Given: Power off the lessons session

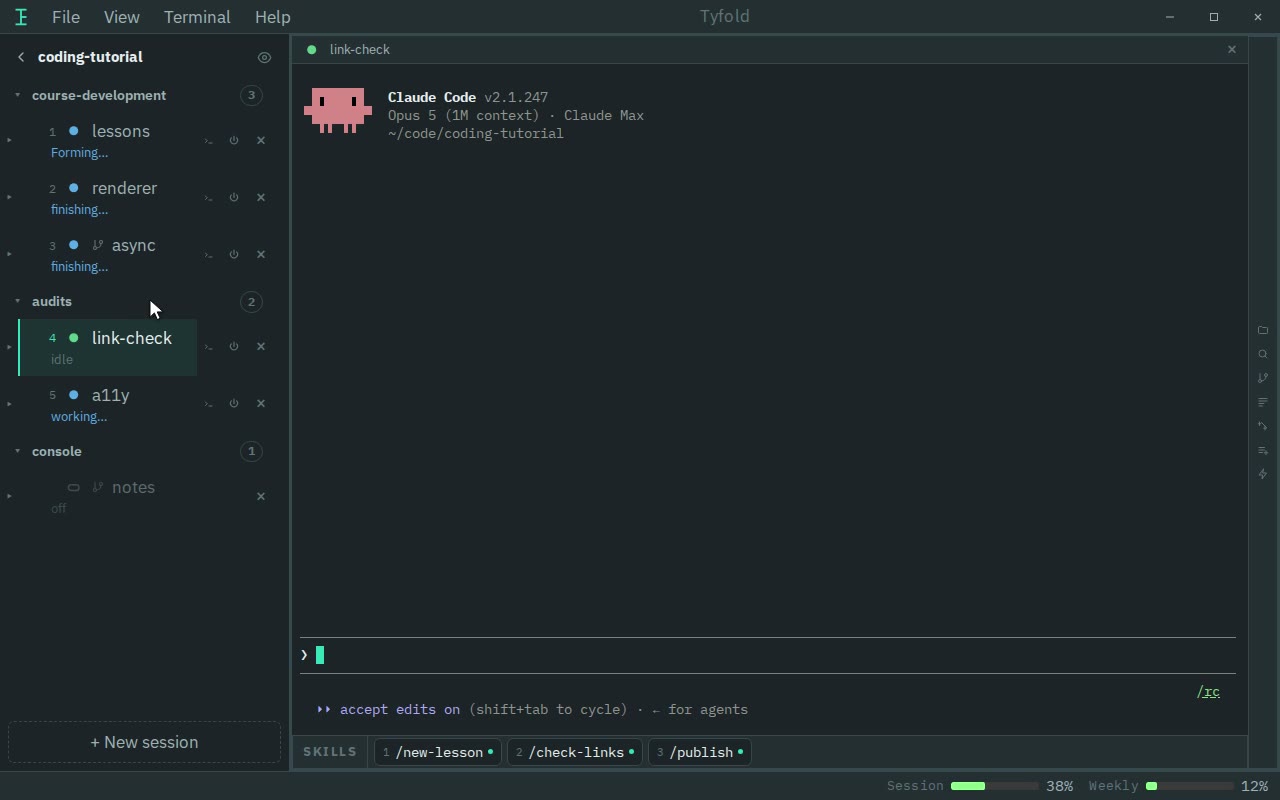Looking at the screenshot, I should pos(234,141).
